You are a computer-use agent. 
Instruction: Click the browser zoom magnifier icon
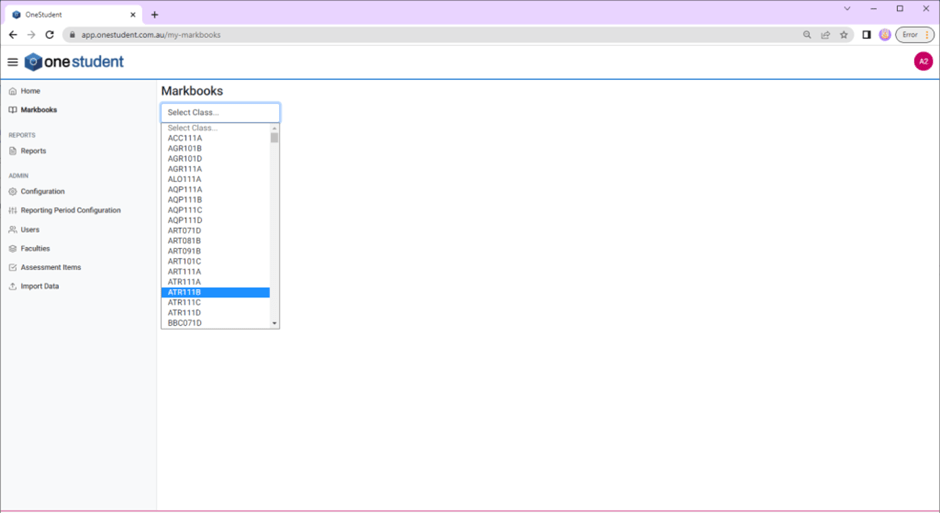pyautogui.click(x=807, y=34)
